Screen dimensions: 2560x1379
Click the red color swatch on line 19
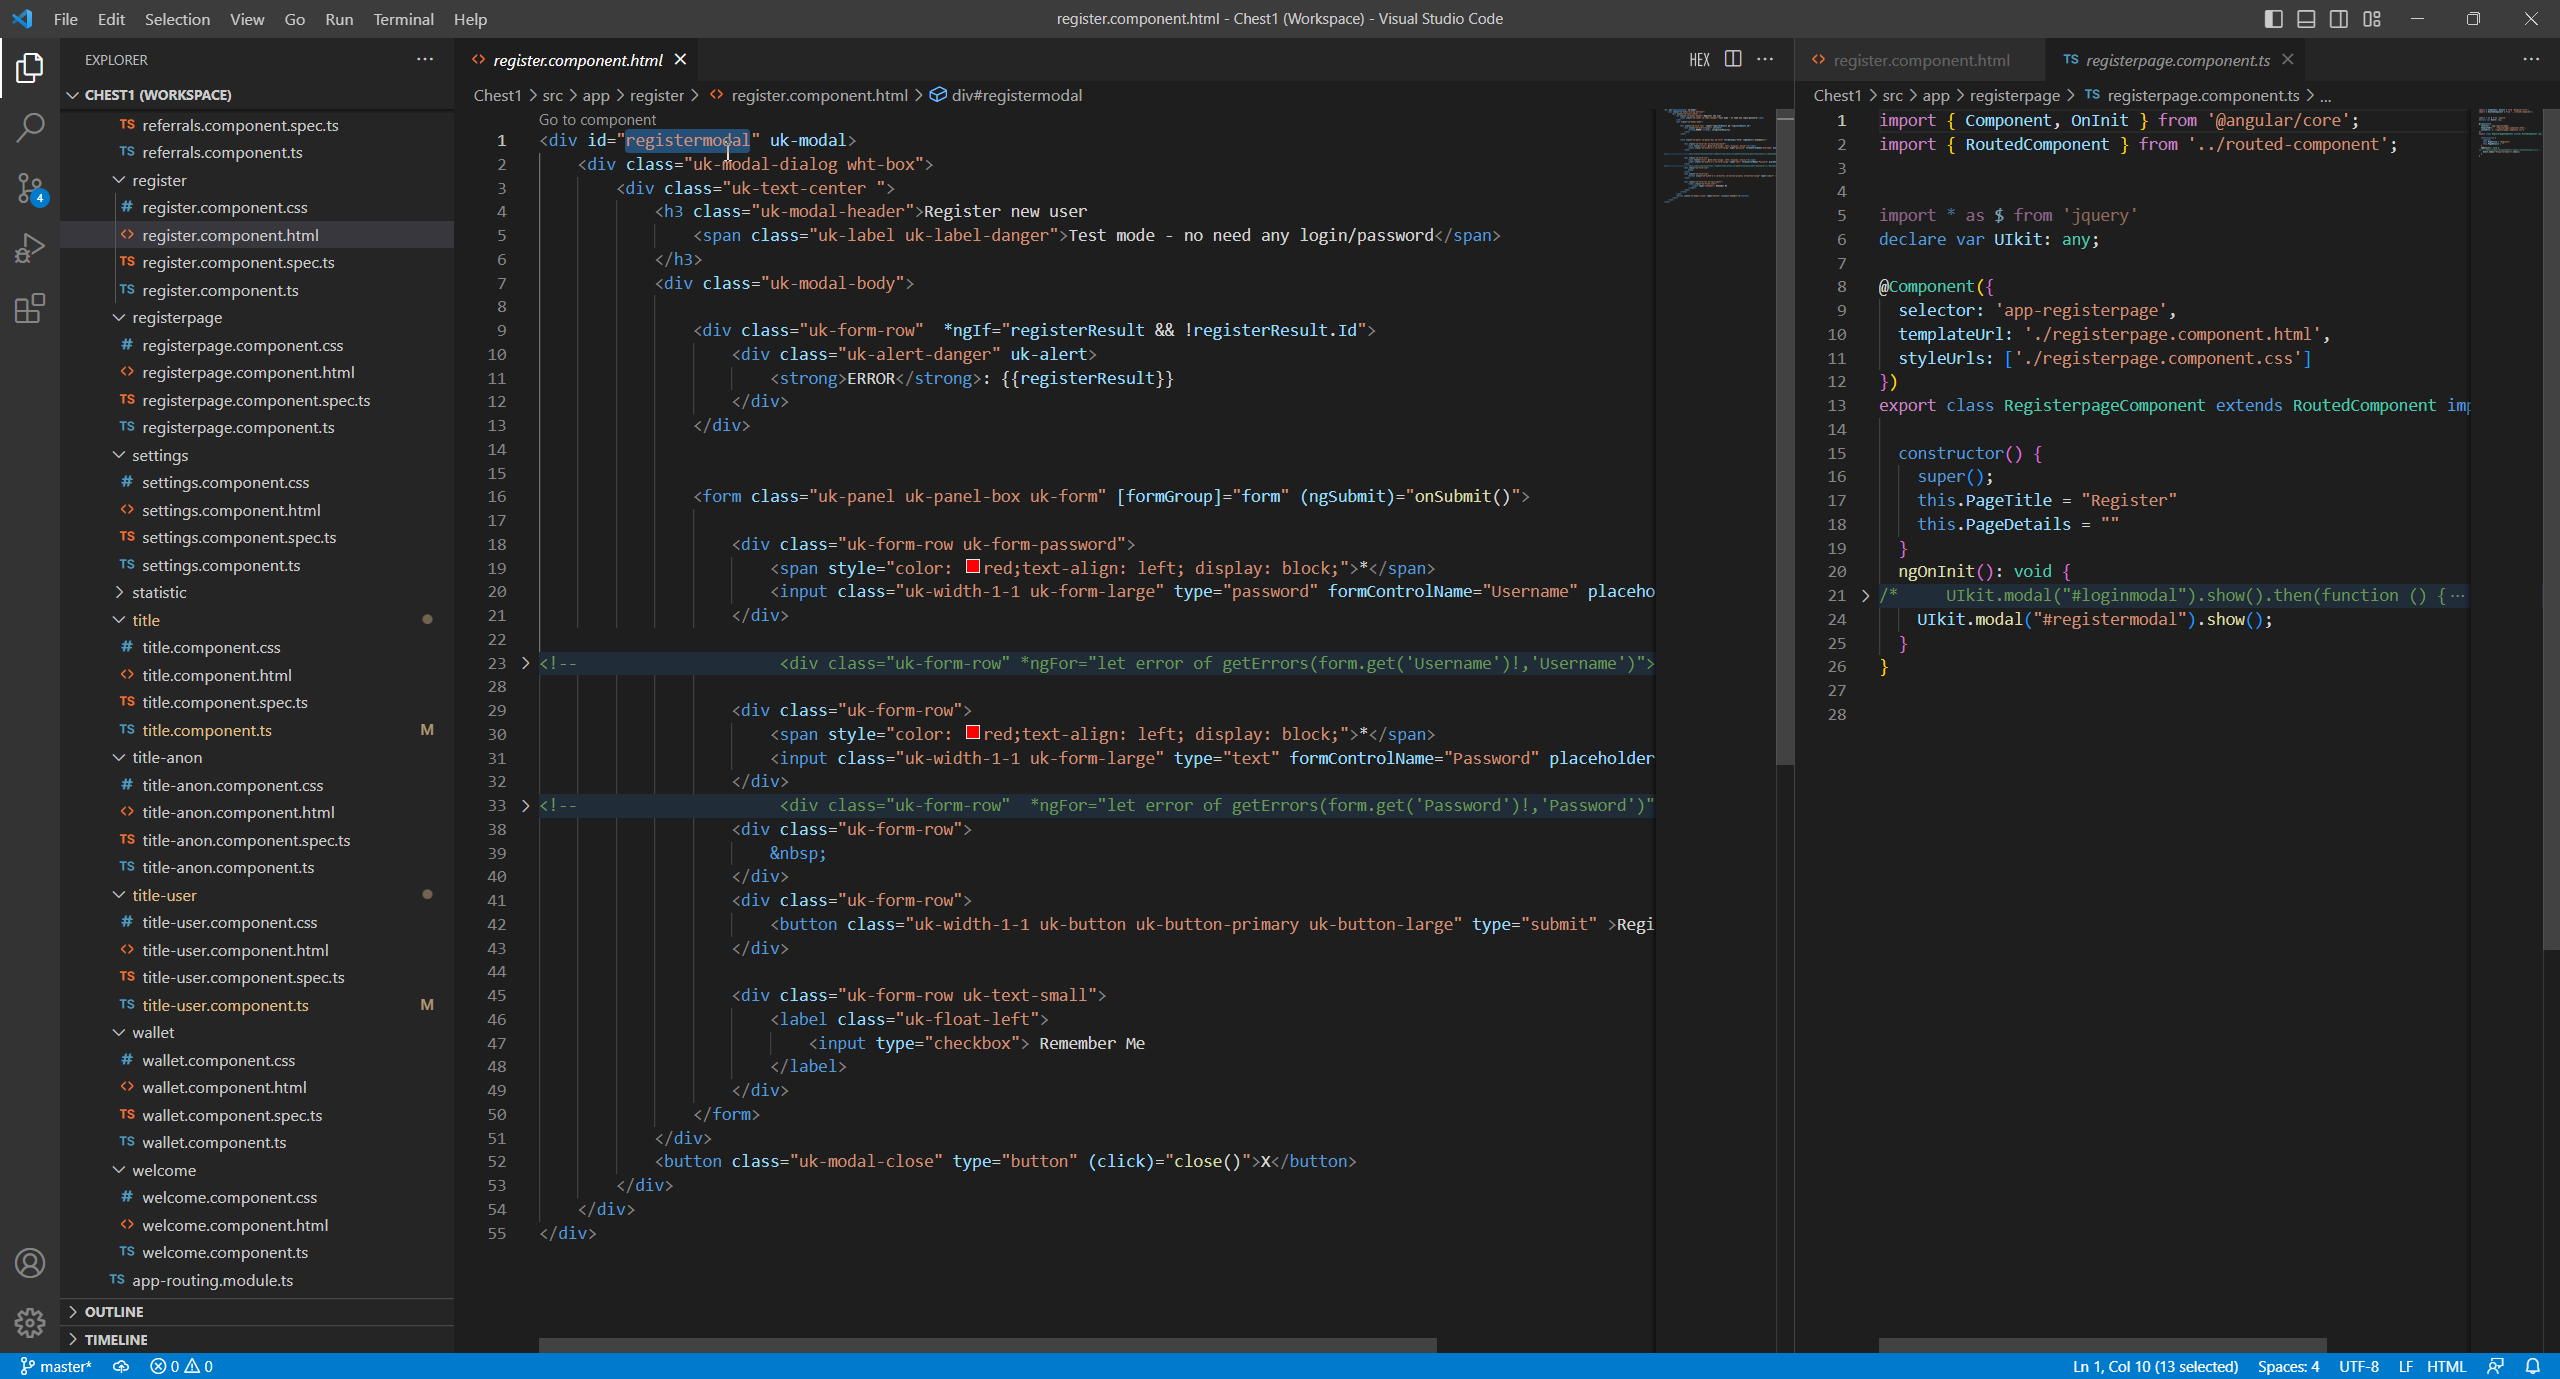tap(972, 567)
